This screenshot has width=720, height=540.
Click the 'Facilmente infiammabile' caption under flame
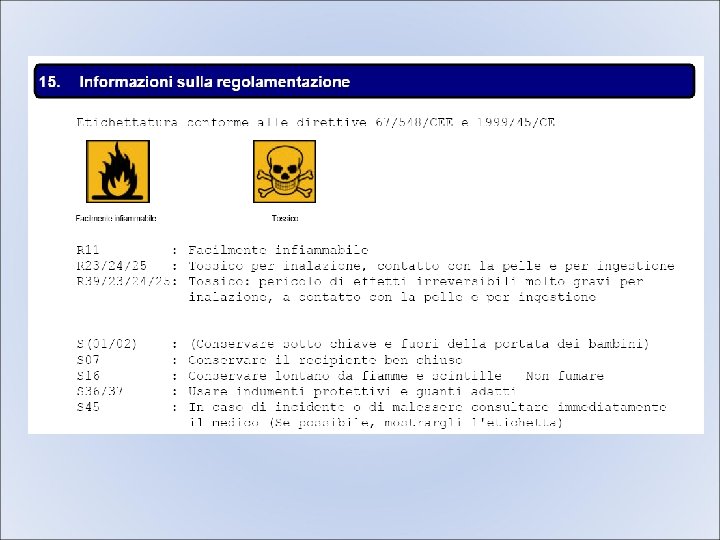click(x=116, y=218)
